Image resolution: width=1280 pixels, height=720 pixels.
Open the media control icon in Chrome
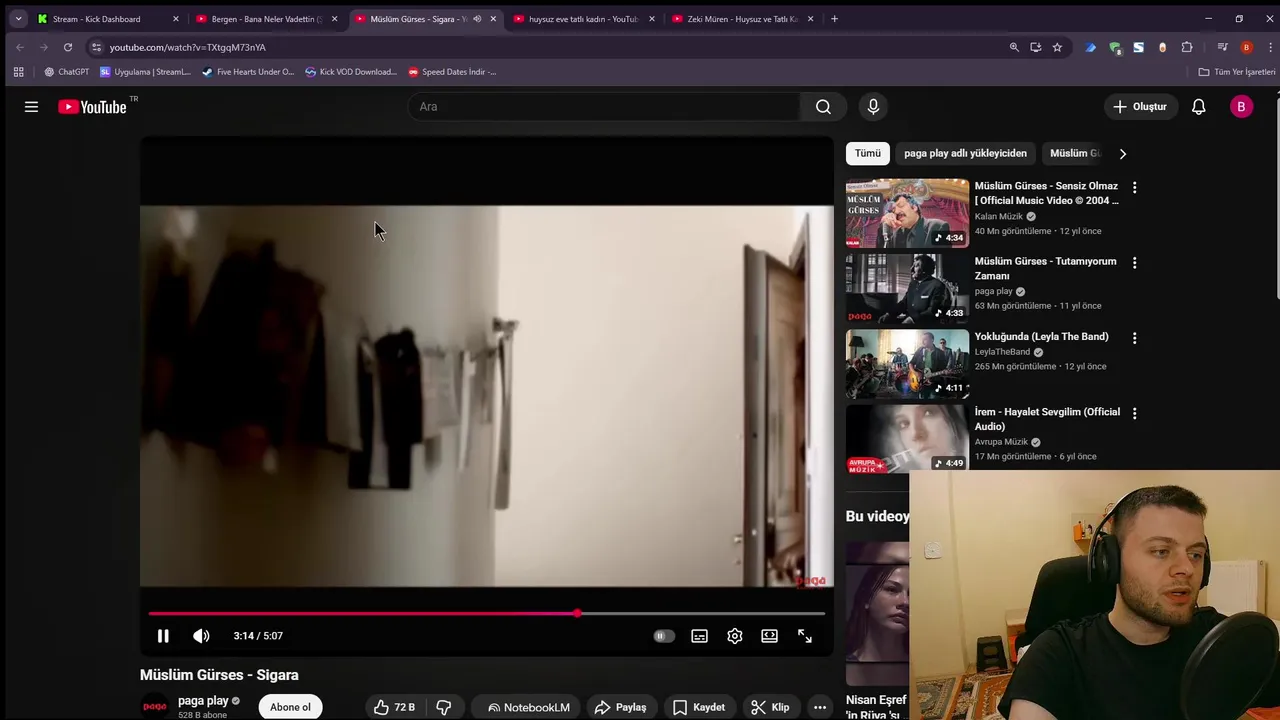(x=1222, y=47)
